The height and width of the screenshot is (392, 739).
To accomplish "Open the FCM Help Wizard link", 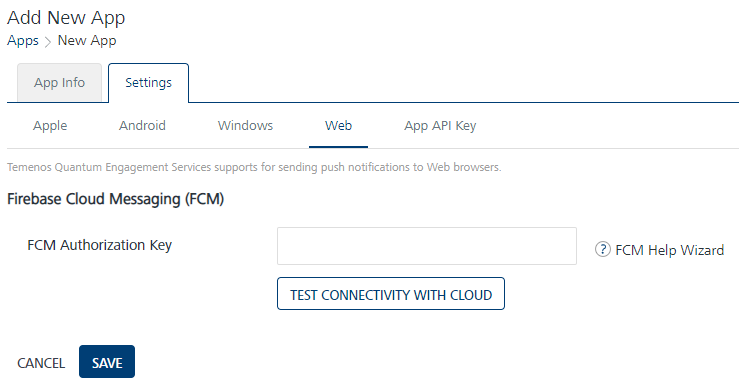I will [669, 250].
